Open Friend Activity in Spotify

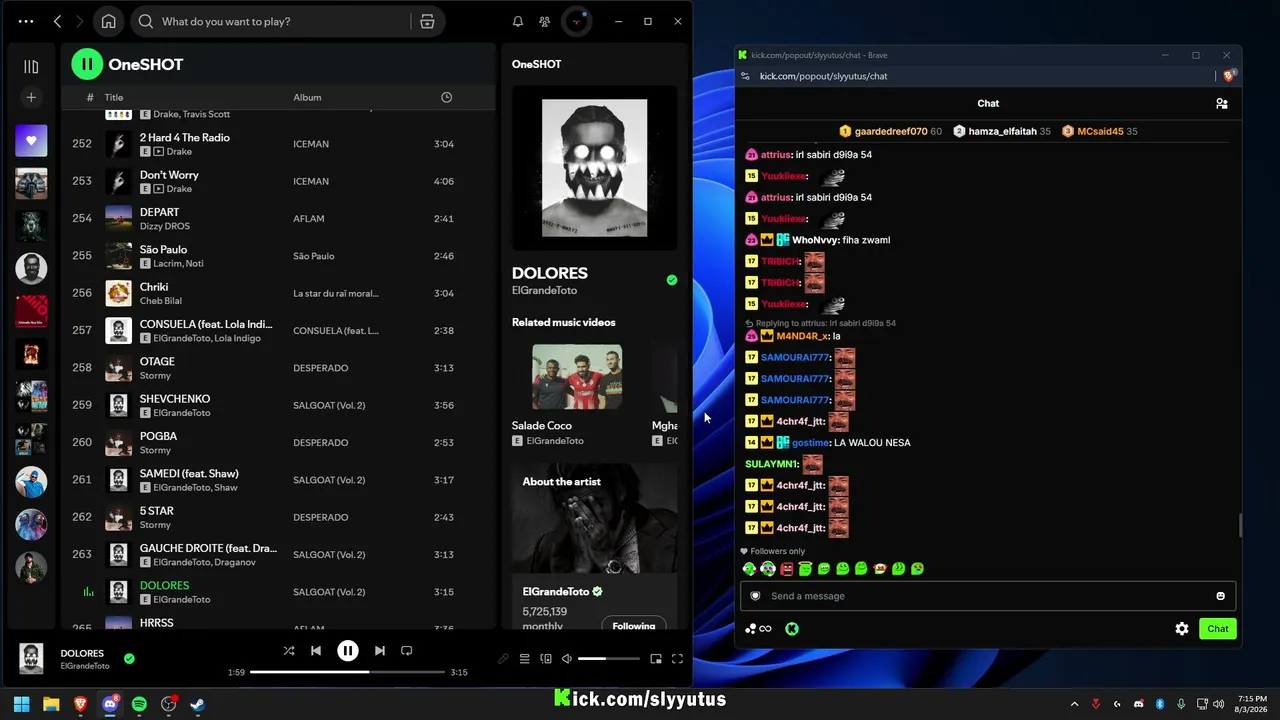click(x=544, y=21)
